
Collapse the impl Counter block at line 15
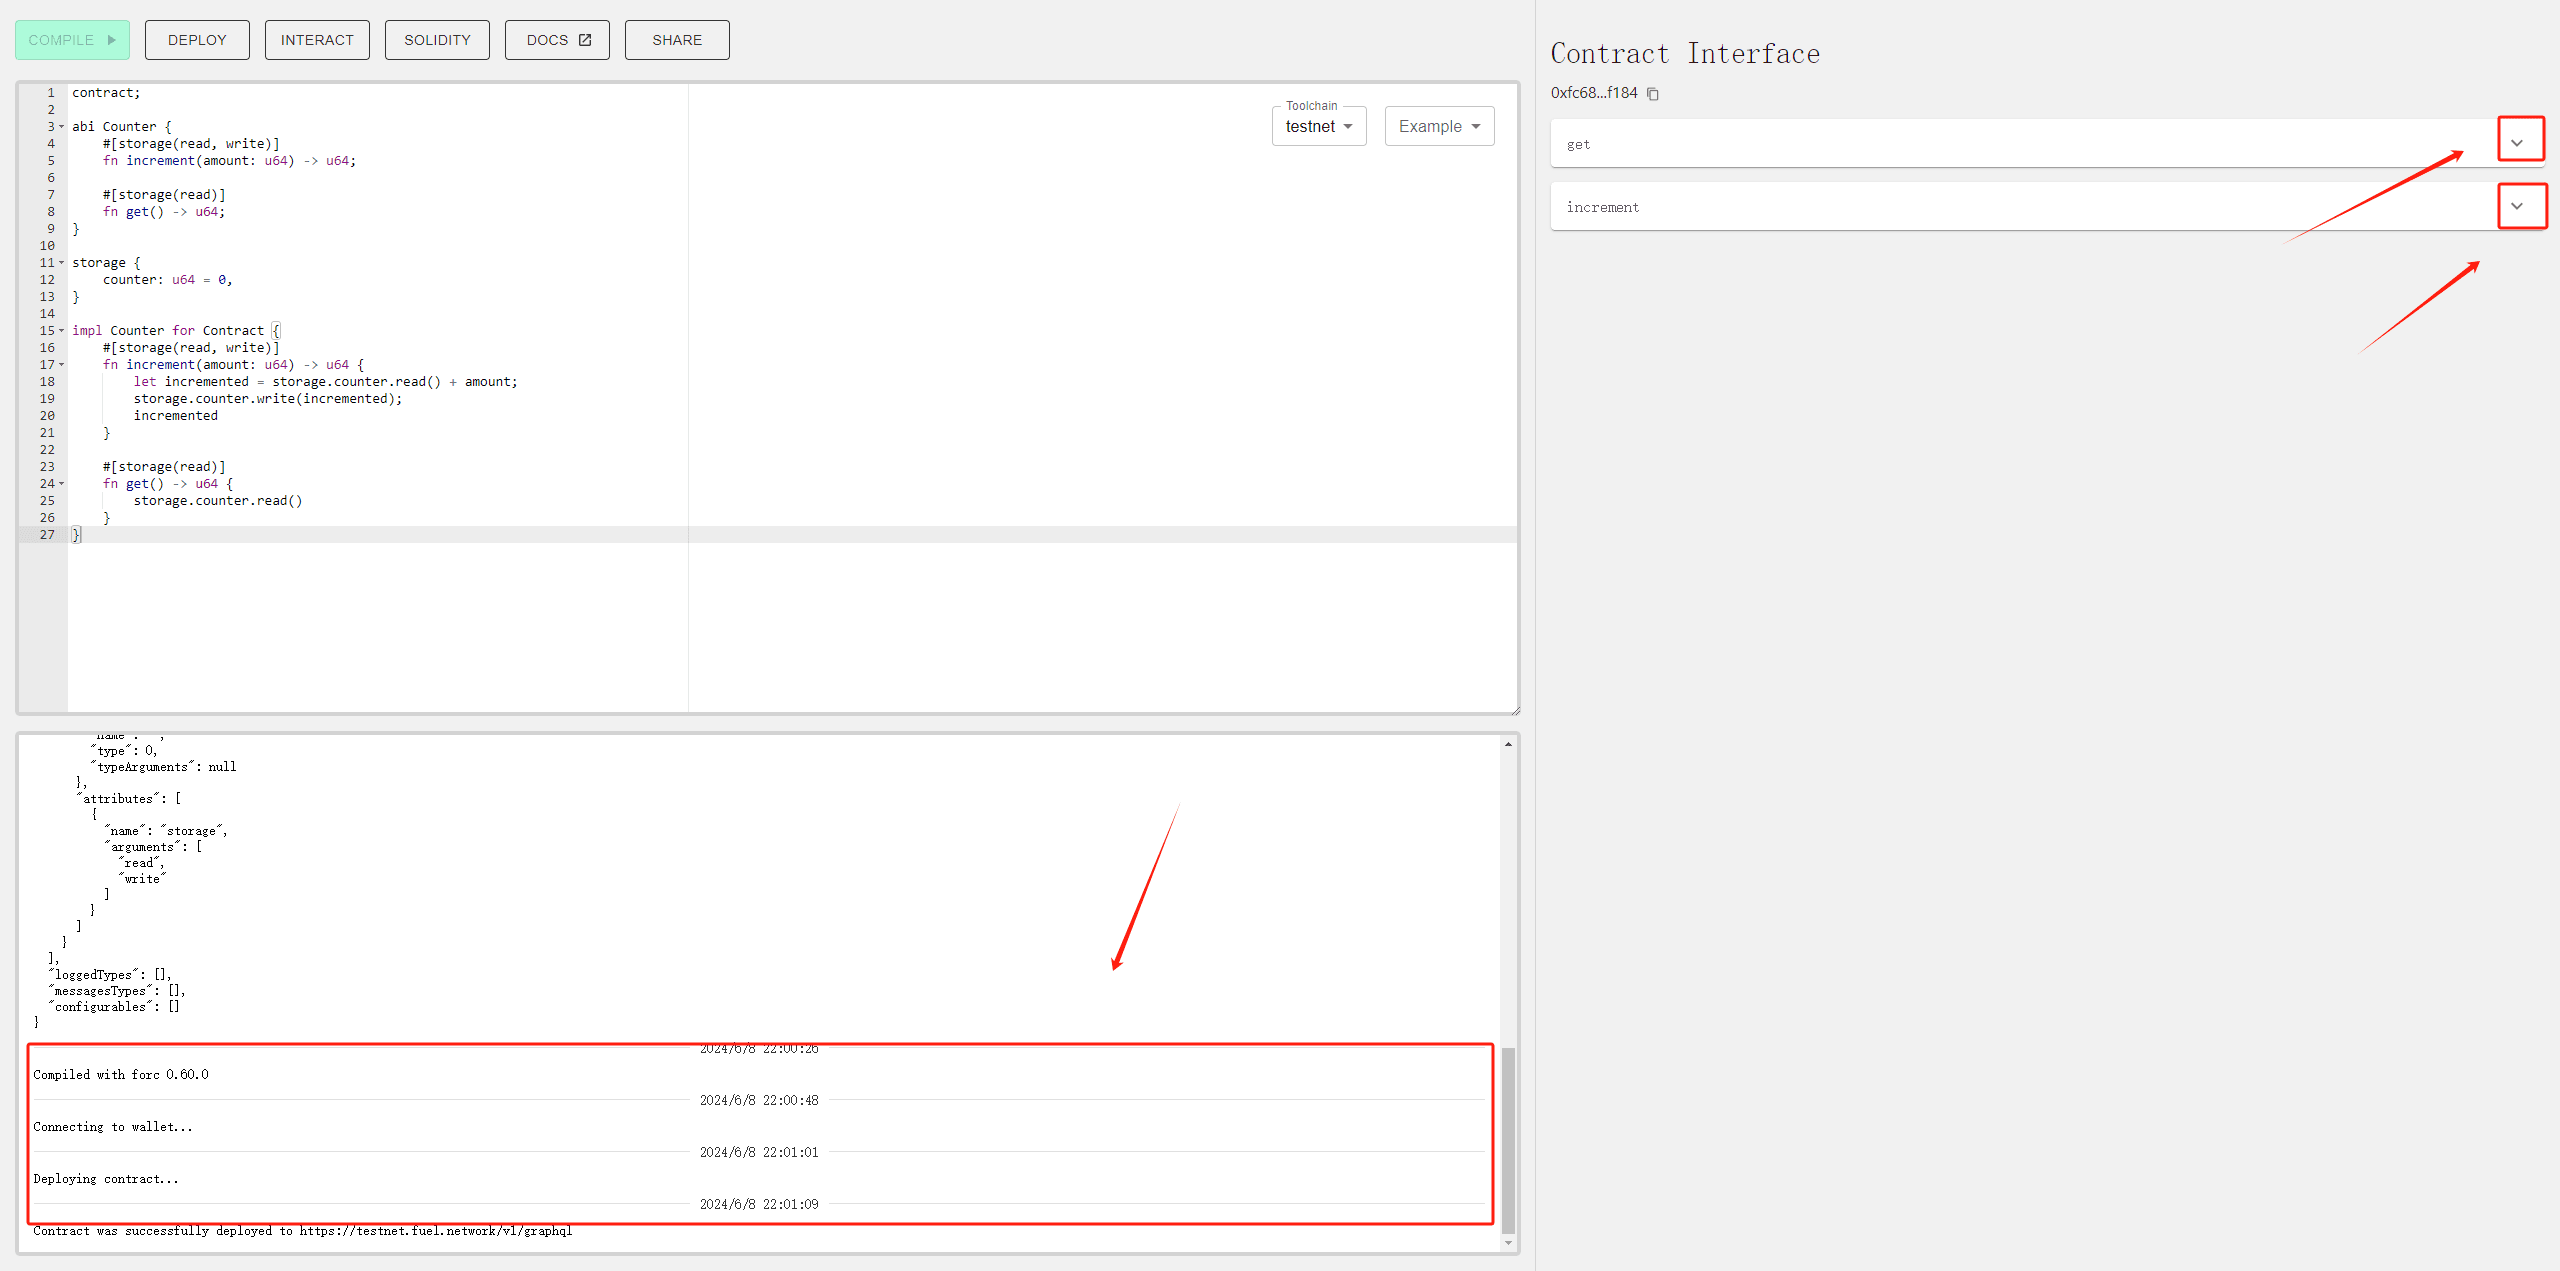[x=62, y=331]
